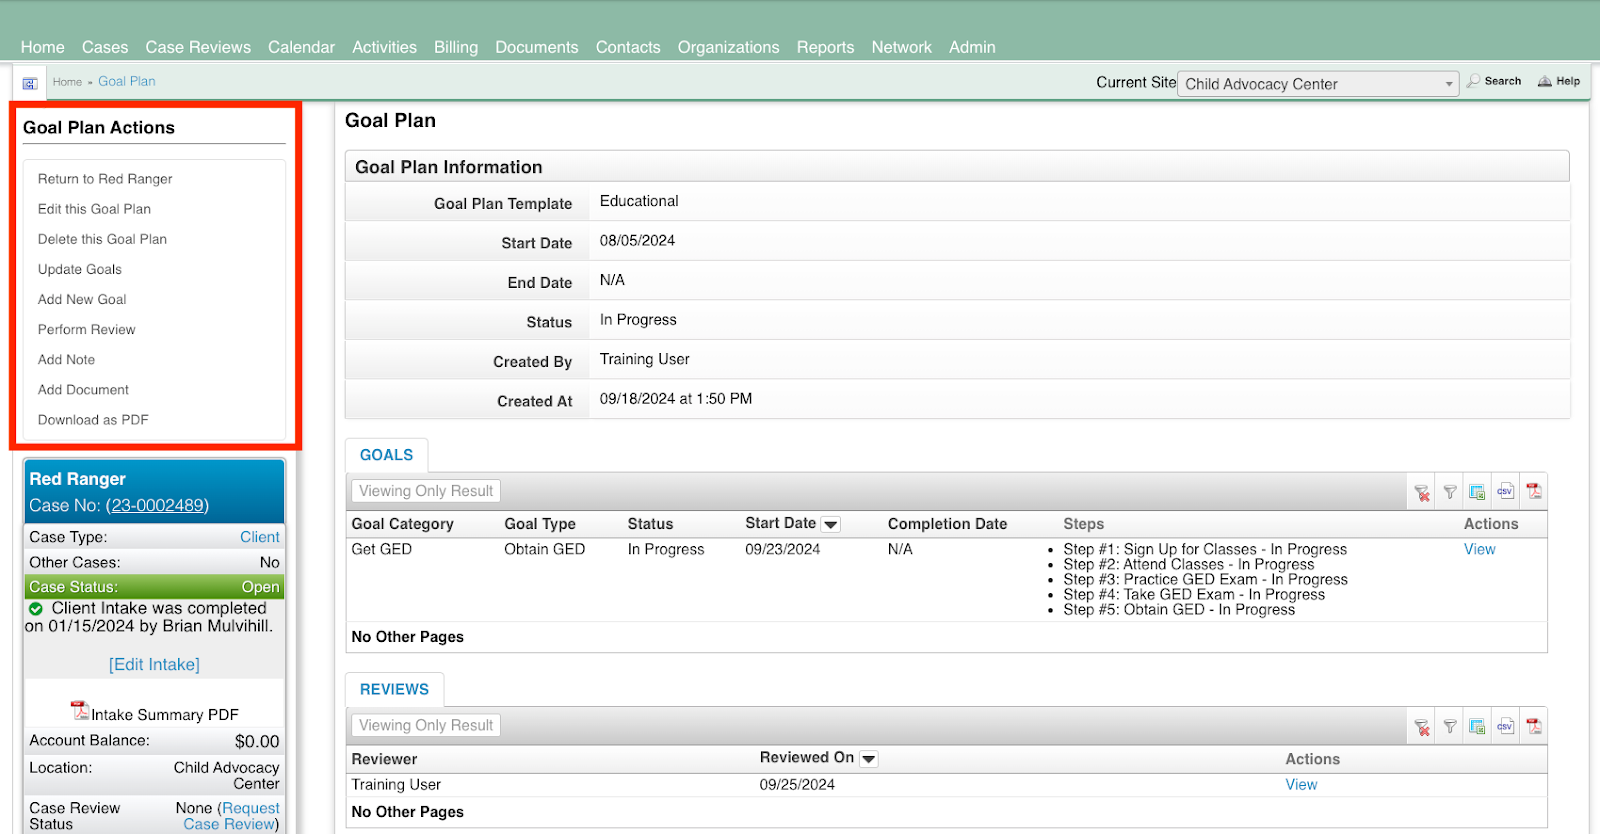Click the Goal Plan breadcrumb
Image resolution: width=1600 pixels, height=834 pixels.
click(x=127, y=81)
